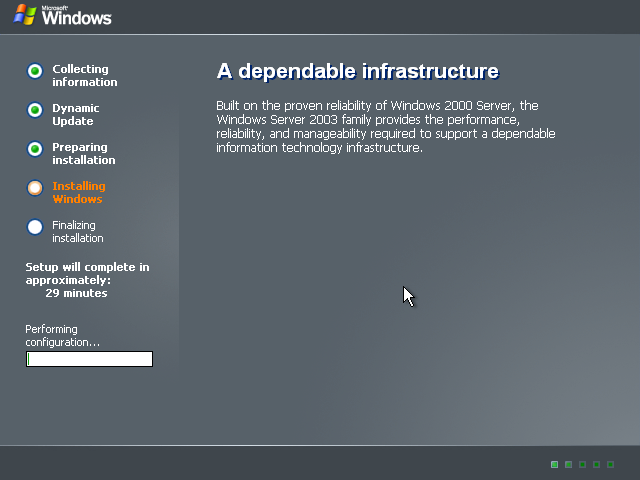
Task: Click the 'Setup will complete in approximately' text
Action: [87, 273]
